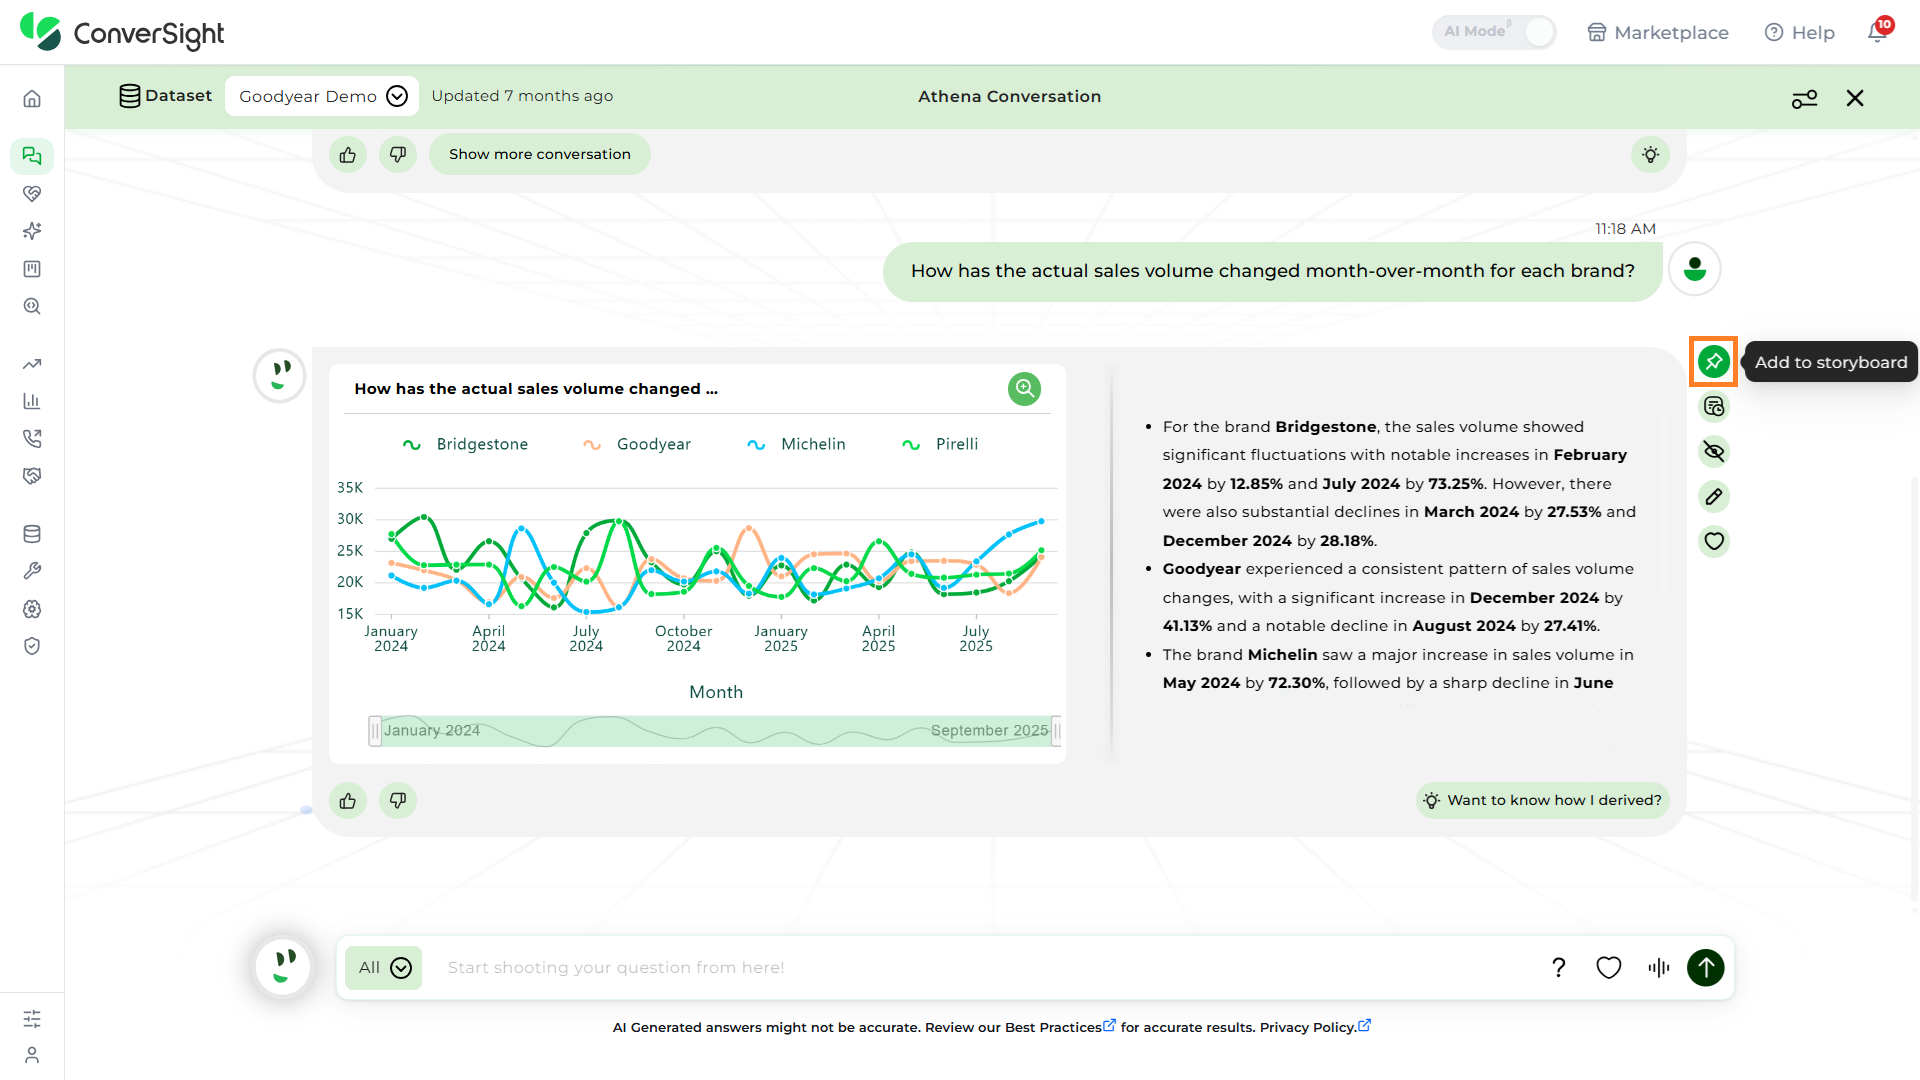Viewport: 1920px width, 1080px height.
Task: Thumbs down the sales volume response
Action: point(398,800)
